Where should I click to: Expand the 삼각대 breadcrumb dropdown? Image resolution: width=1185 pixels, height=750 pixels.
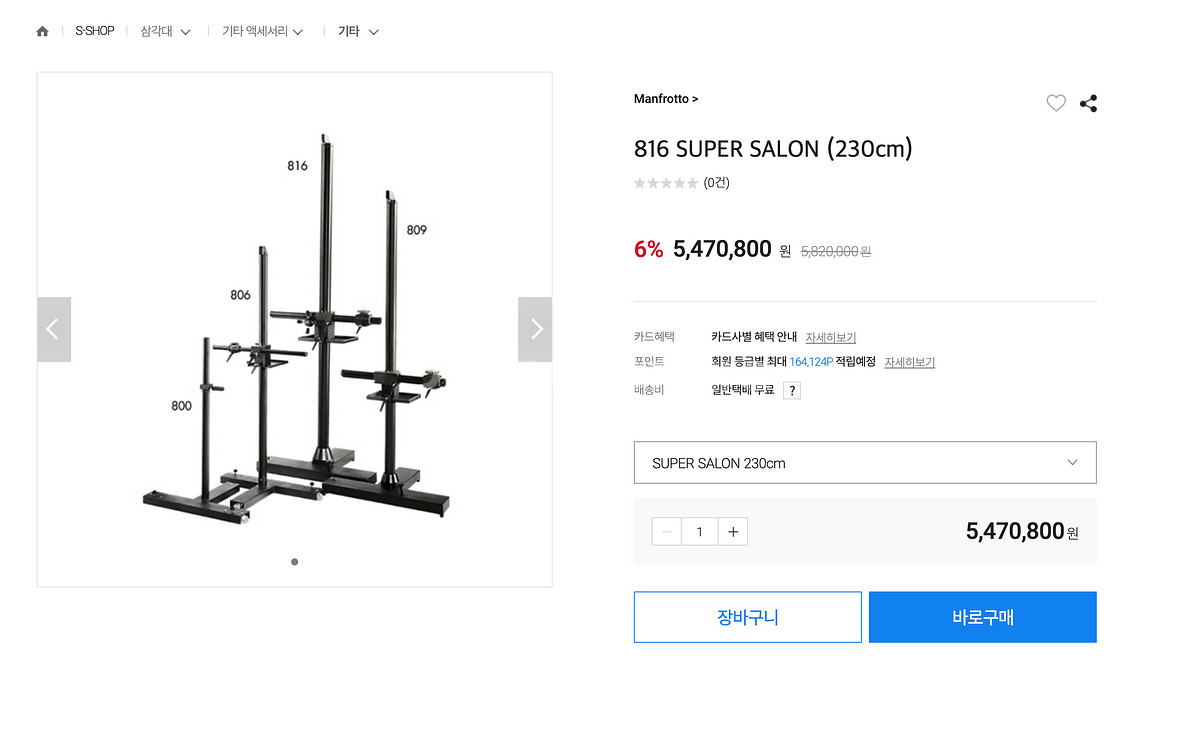pyautogui.click(x=165, y=32)
